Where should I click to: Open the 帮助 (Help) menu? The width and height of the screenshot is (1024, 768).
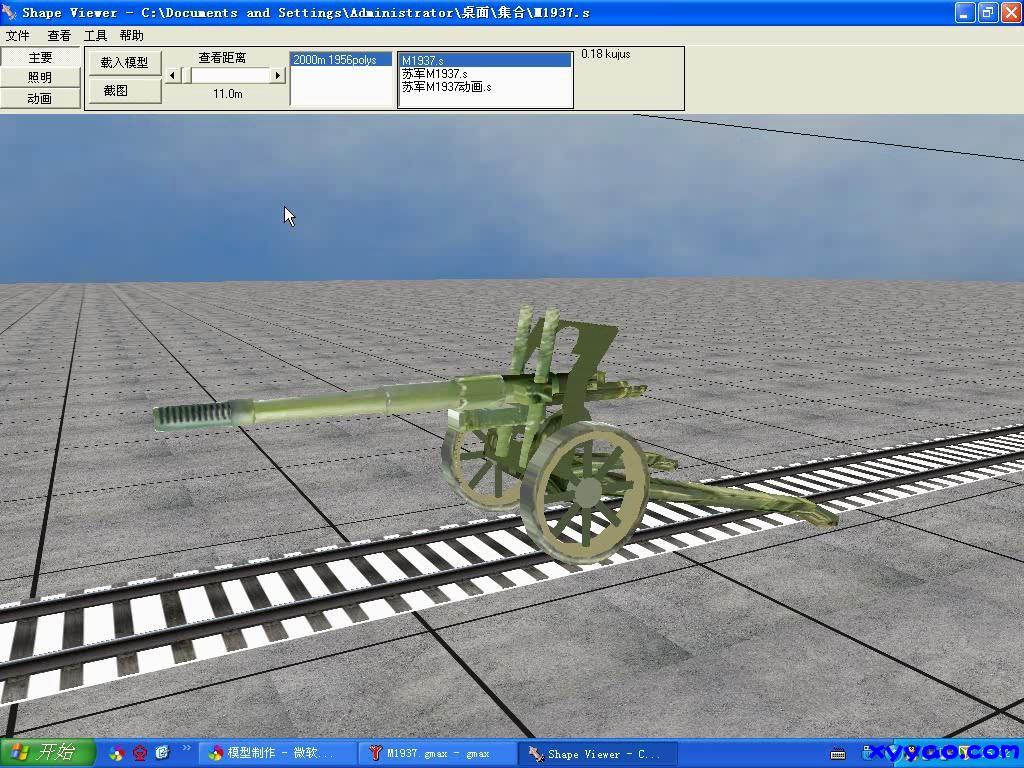[131, 36]
